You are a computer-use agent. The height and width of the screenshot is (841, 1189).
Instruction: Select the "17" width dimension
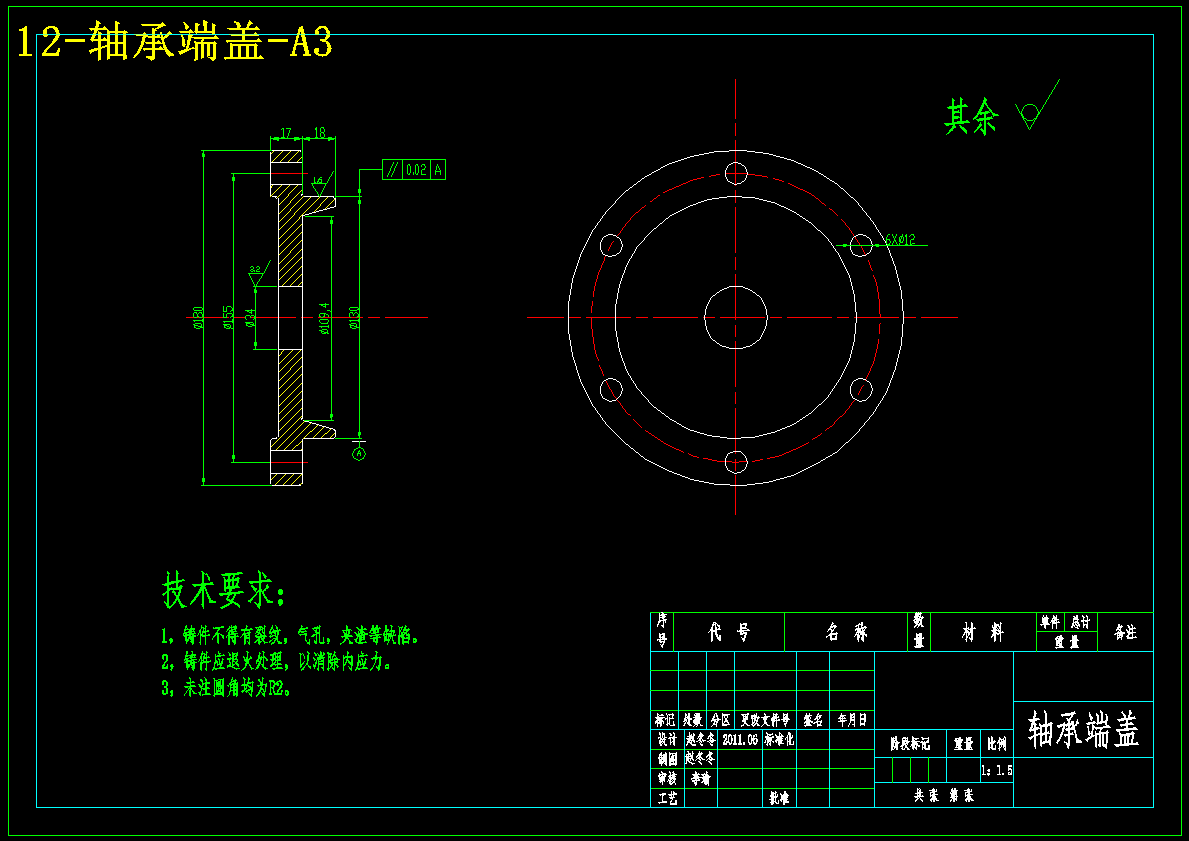pos(286,133)
